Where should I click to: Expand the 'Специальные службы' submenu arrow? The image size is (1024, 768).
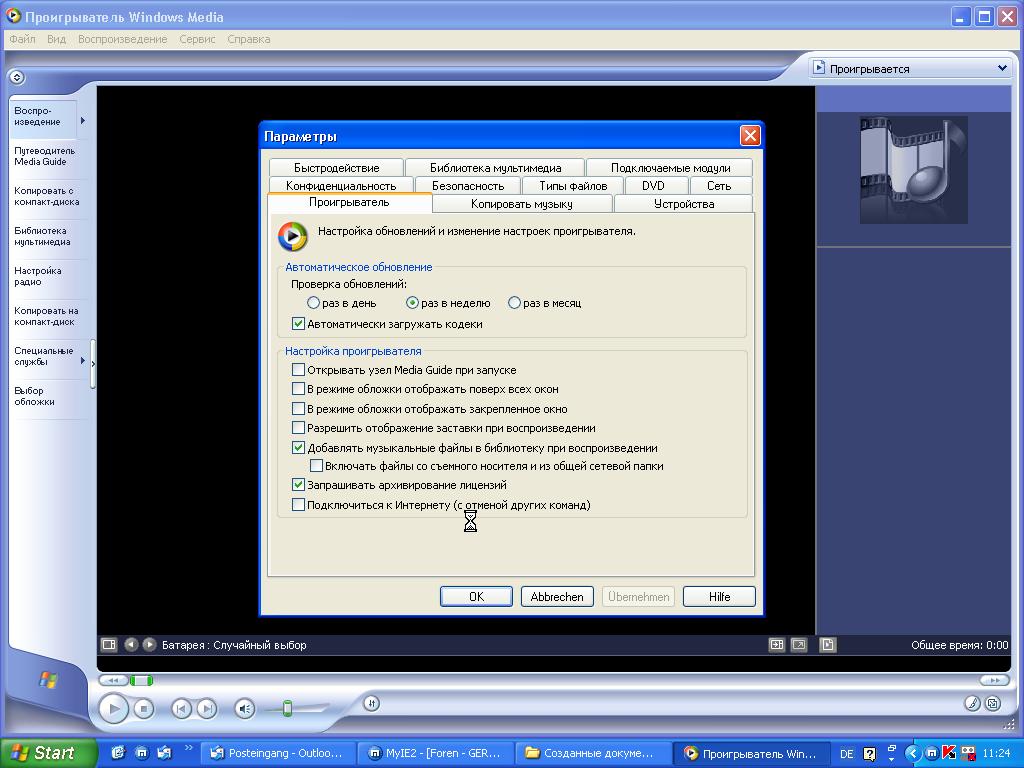pyautogui.click(x=83, y=360)
